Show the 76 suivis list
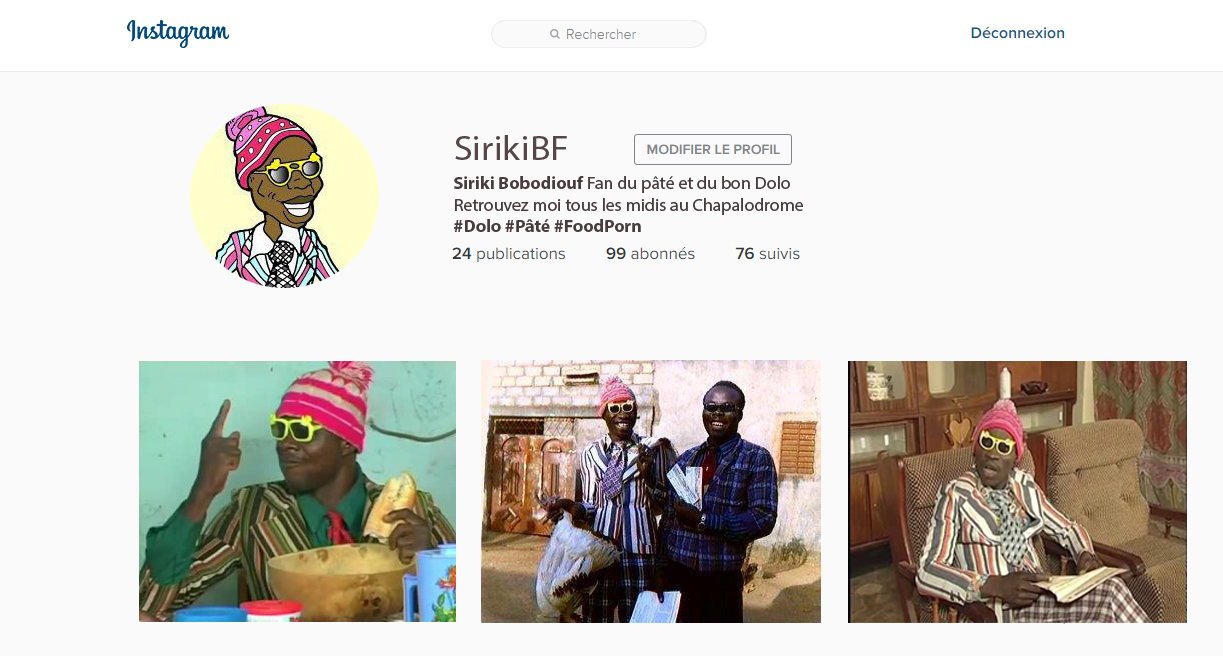Screen dimensions: 1223x656 tap(767, 254)
